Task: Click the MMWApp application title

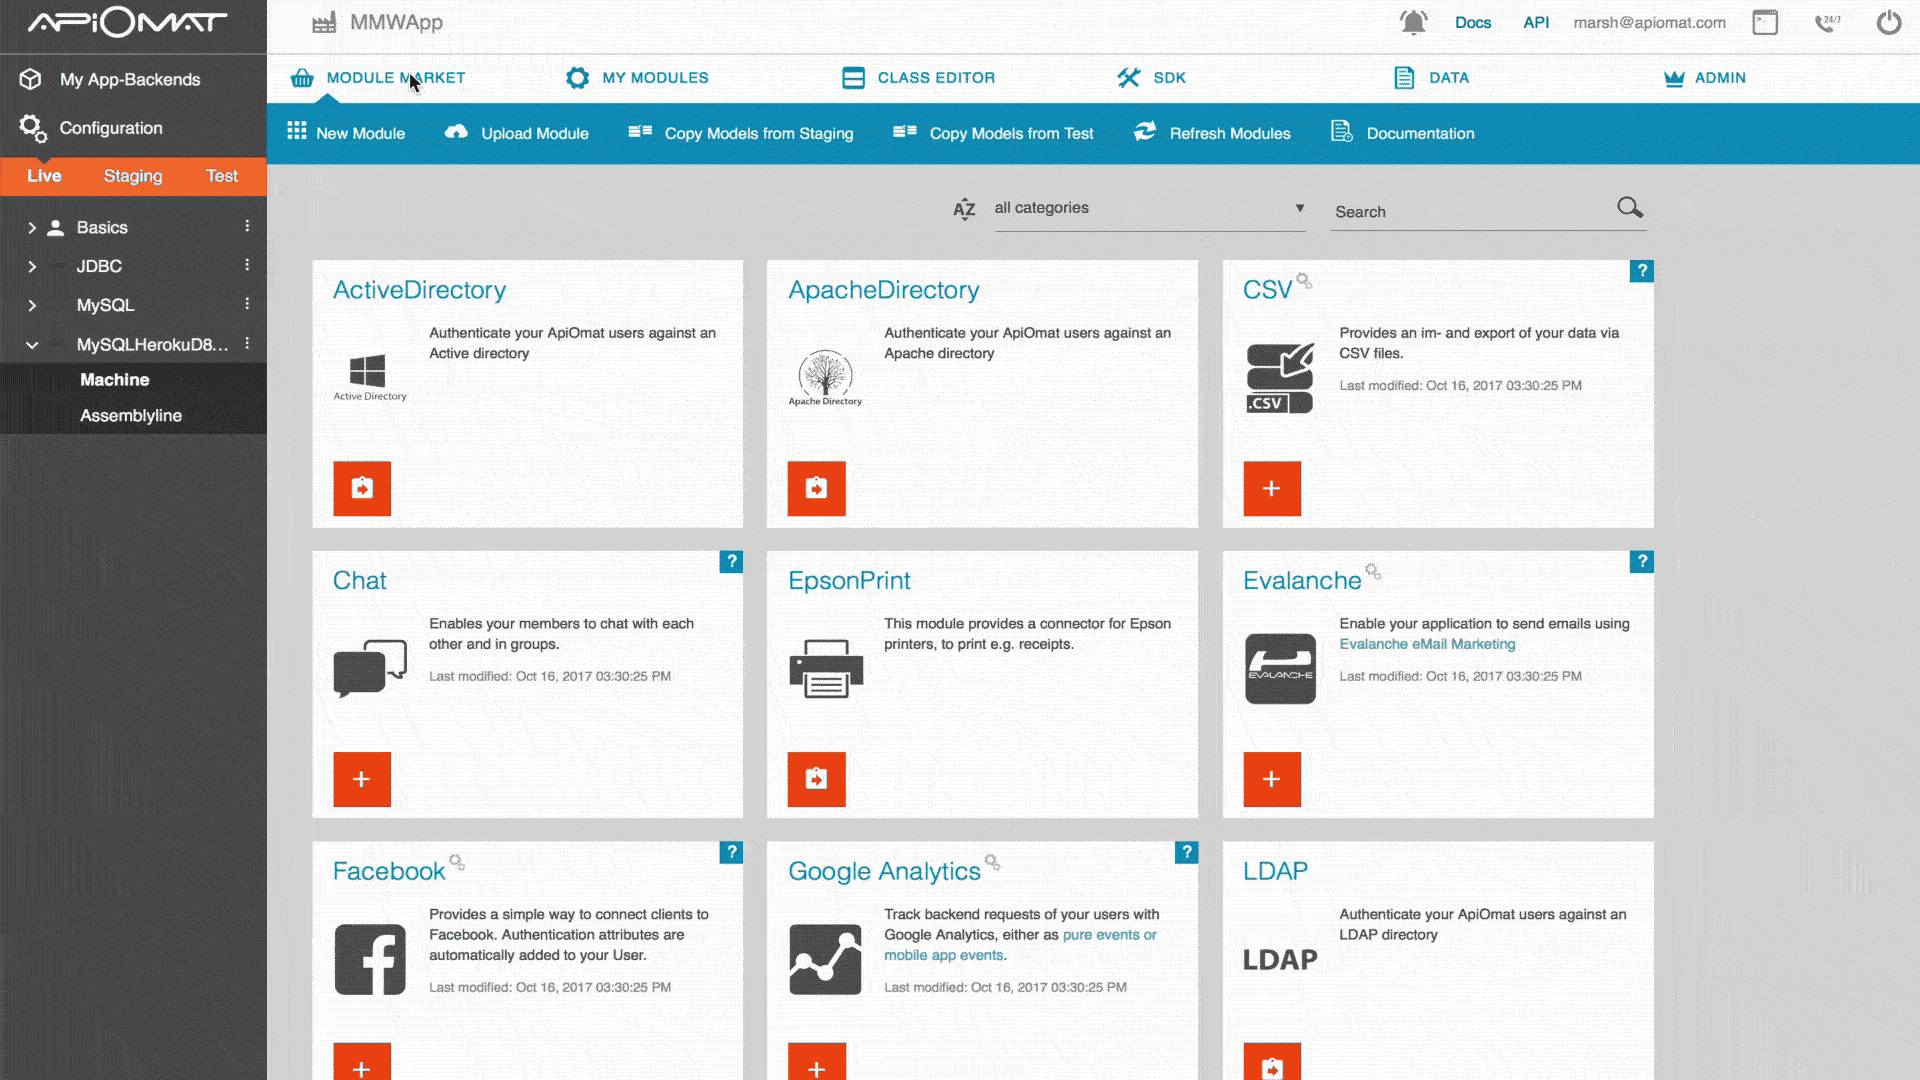Action: (x=396, y=22)
